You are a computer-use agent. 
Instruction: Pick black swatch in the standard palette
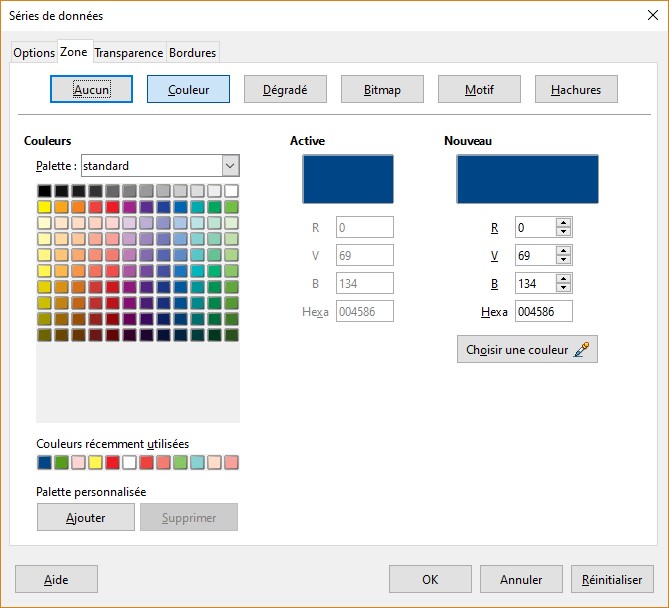tap(44, 191)
